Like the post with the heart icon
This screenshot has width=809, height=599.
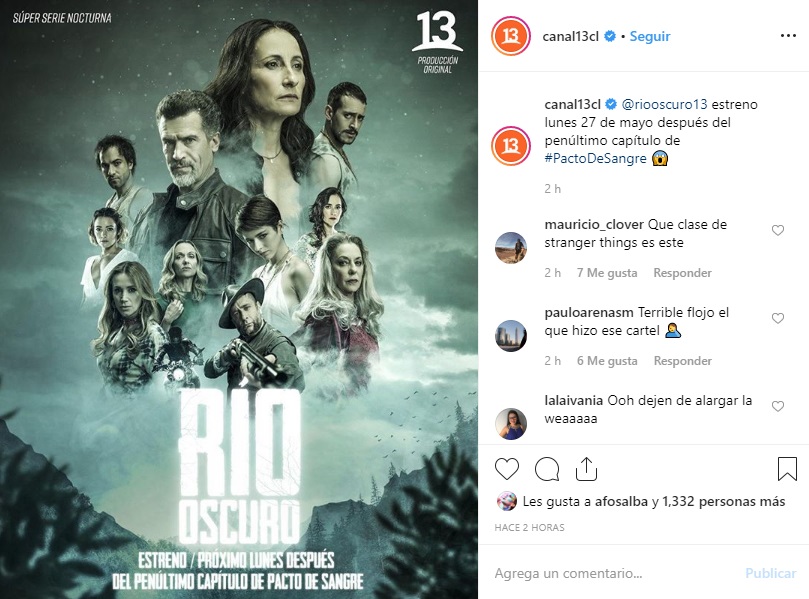507,469
